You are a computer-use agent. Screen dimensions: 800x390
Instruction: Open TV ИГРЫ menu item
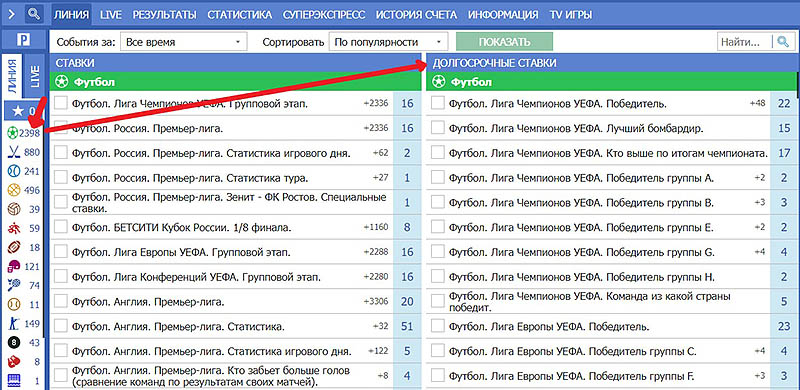(x=571, y=15)
